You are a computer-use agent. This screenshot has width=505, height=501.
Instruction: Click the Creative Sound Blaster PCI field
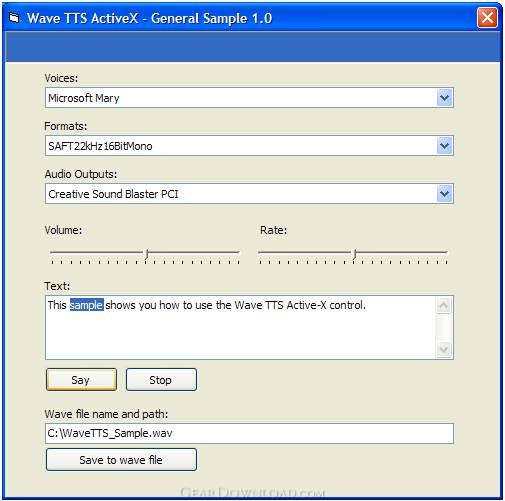coord(249,194)
